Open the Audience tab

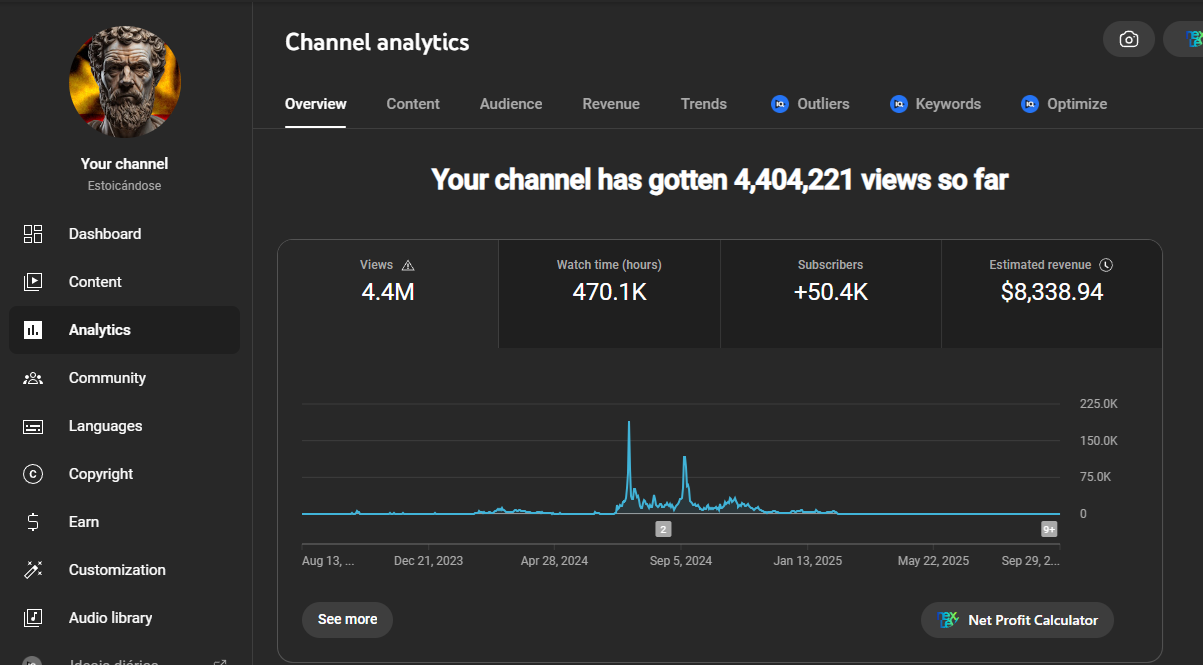tap(511, 104)
